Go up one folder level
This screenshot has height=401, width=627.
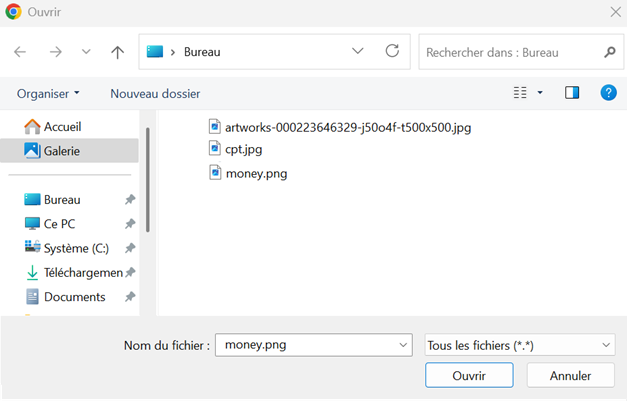(x=117, y=52)
